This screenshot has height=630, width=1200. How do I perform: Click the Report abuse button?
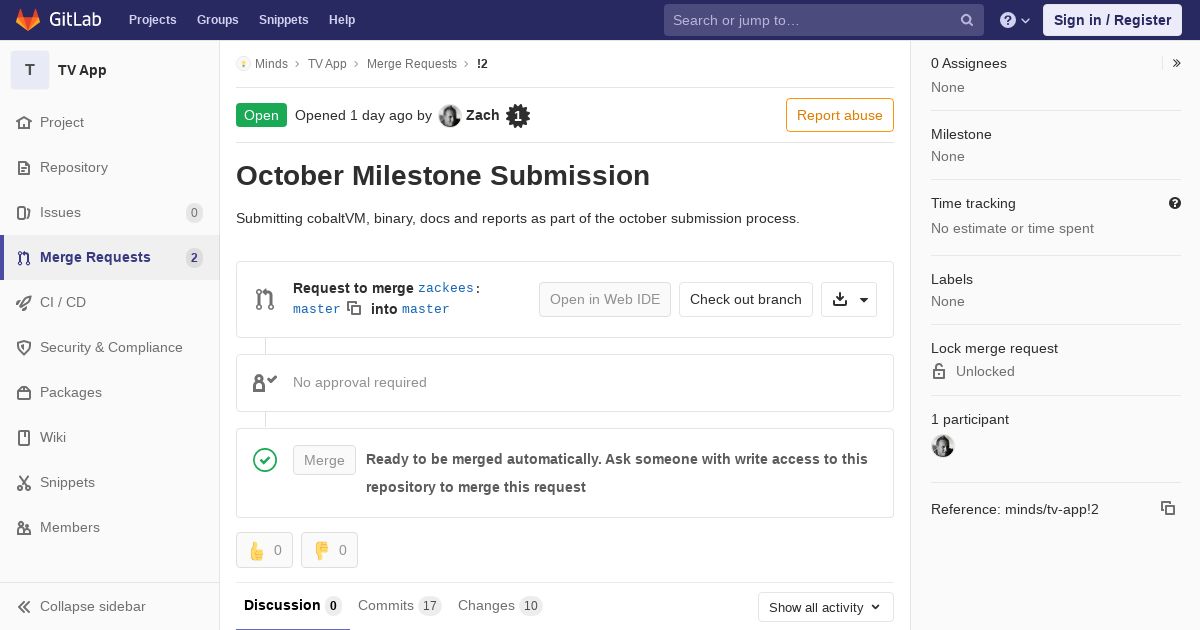coord(839,115)
